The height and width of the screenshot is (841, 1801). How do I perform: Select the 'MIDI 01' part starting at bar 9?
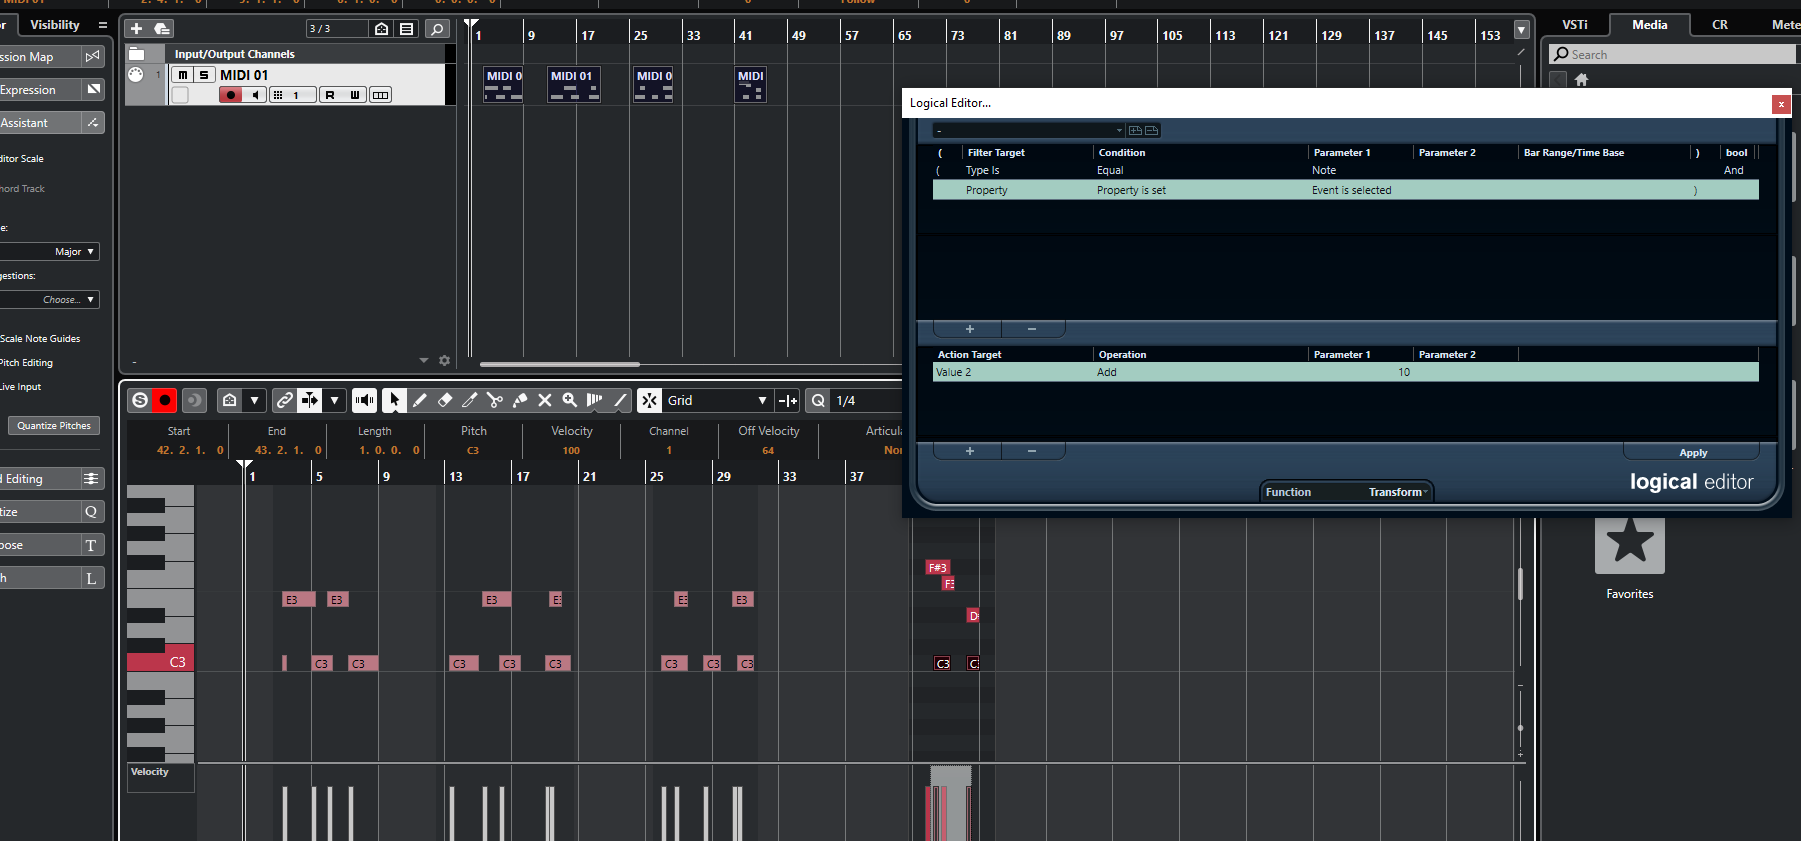click(x=574, y=85)
